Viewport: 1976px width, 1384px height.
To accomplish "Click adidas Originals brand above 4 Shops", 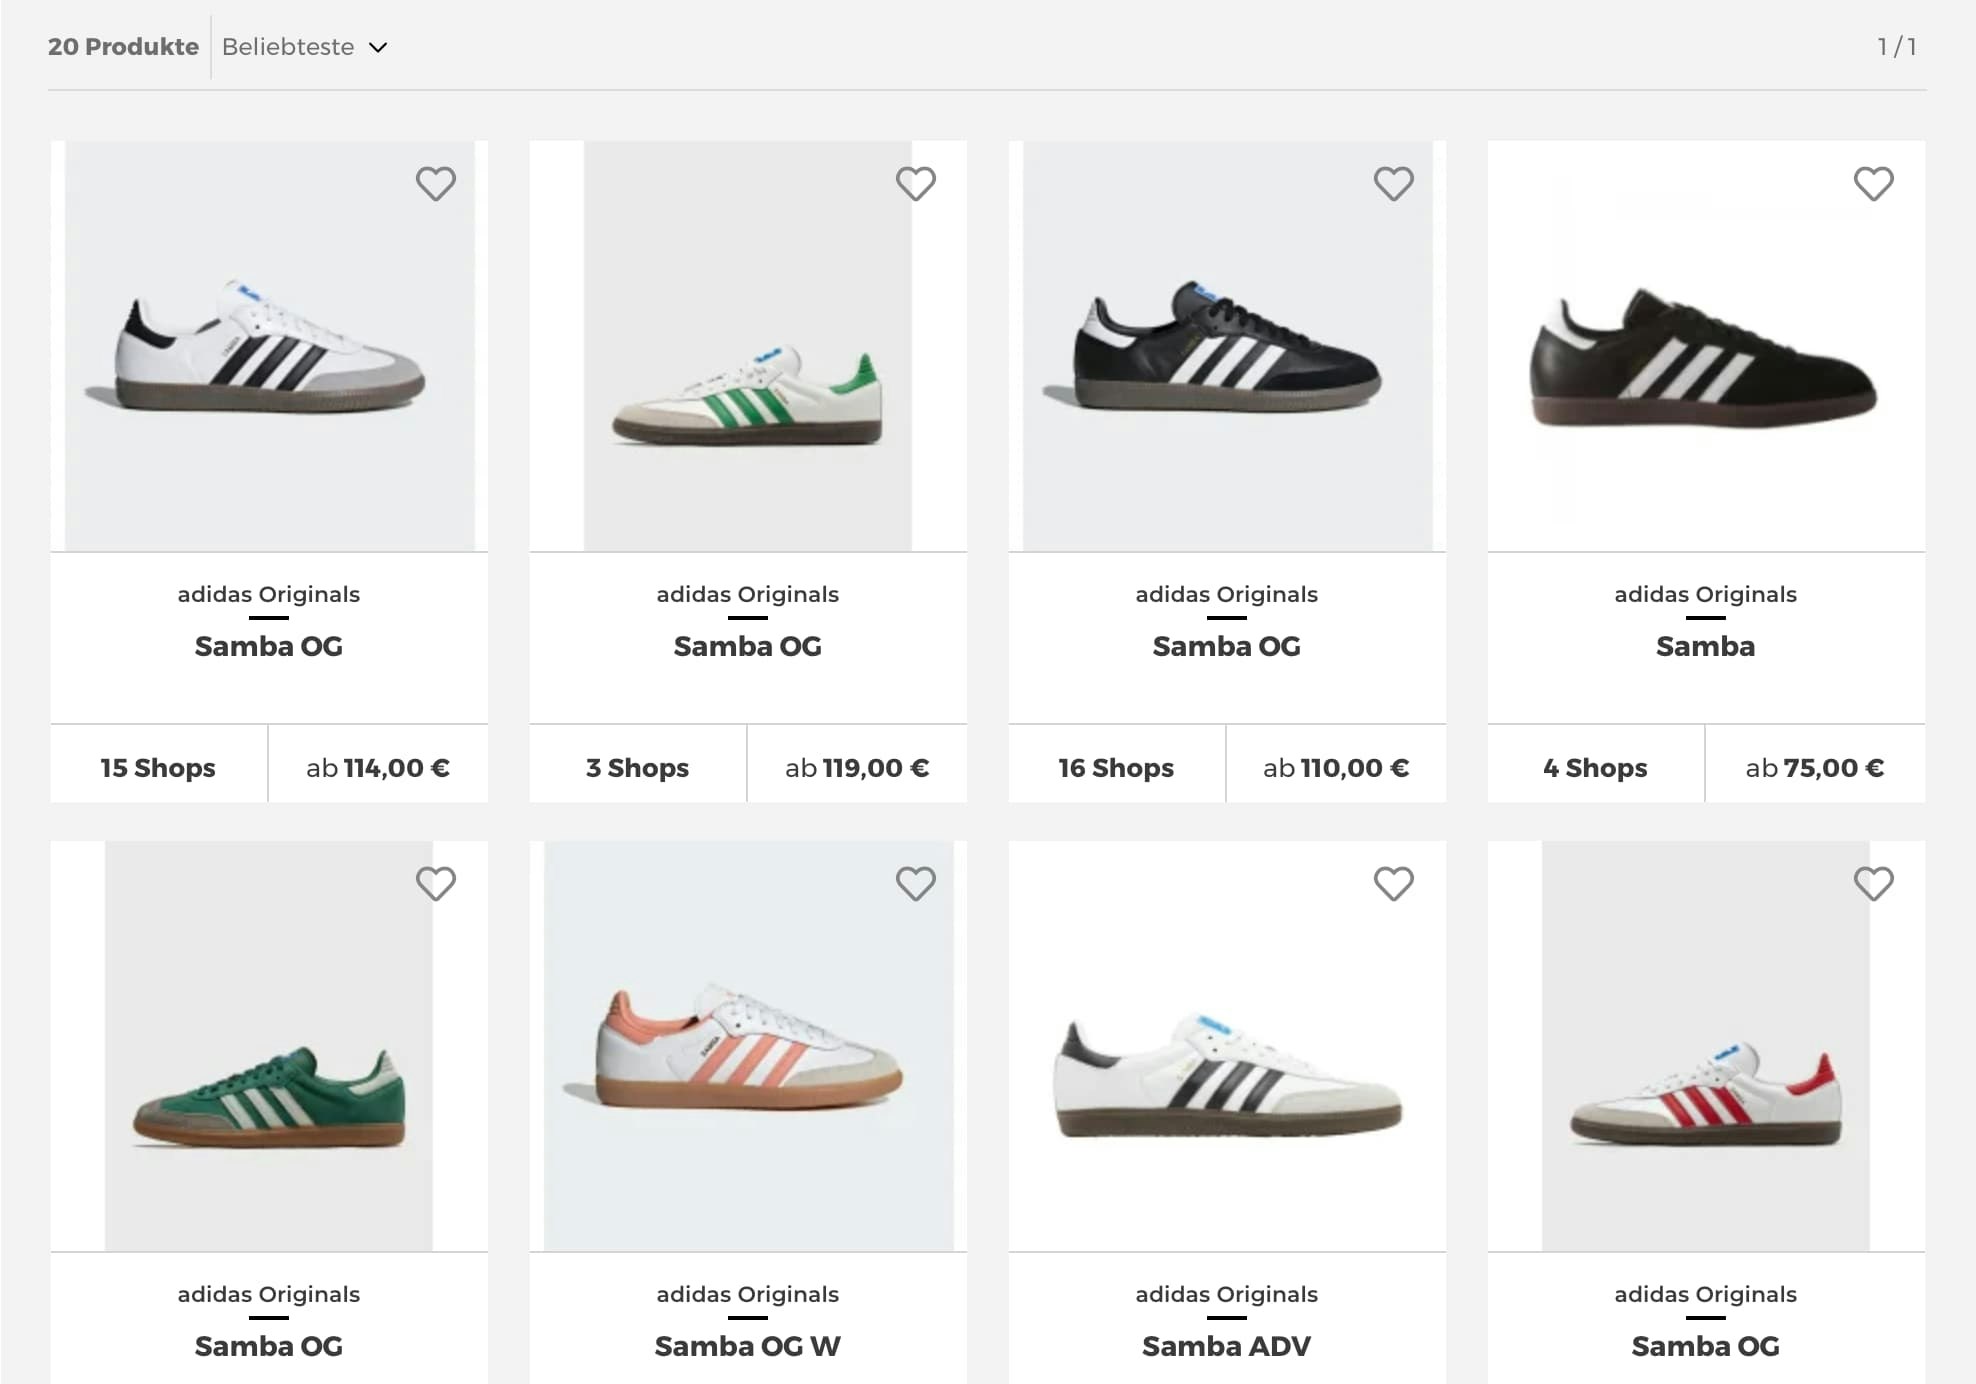I will [x=1706, y=594].
